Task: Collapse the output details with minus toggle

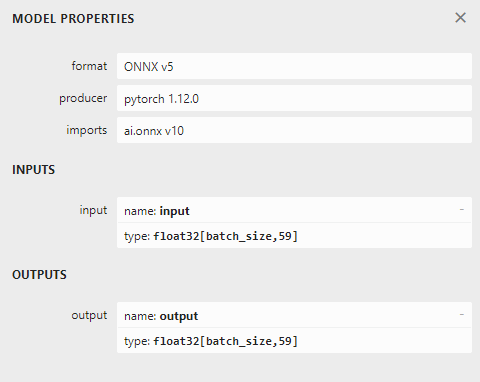Action: (462, 315)
